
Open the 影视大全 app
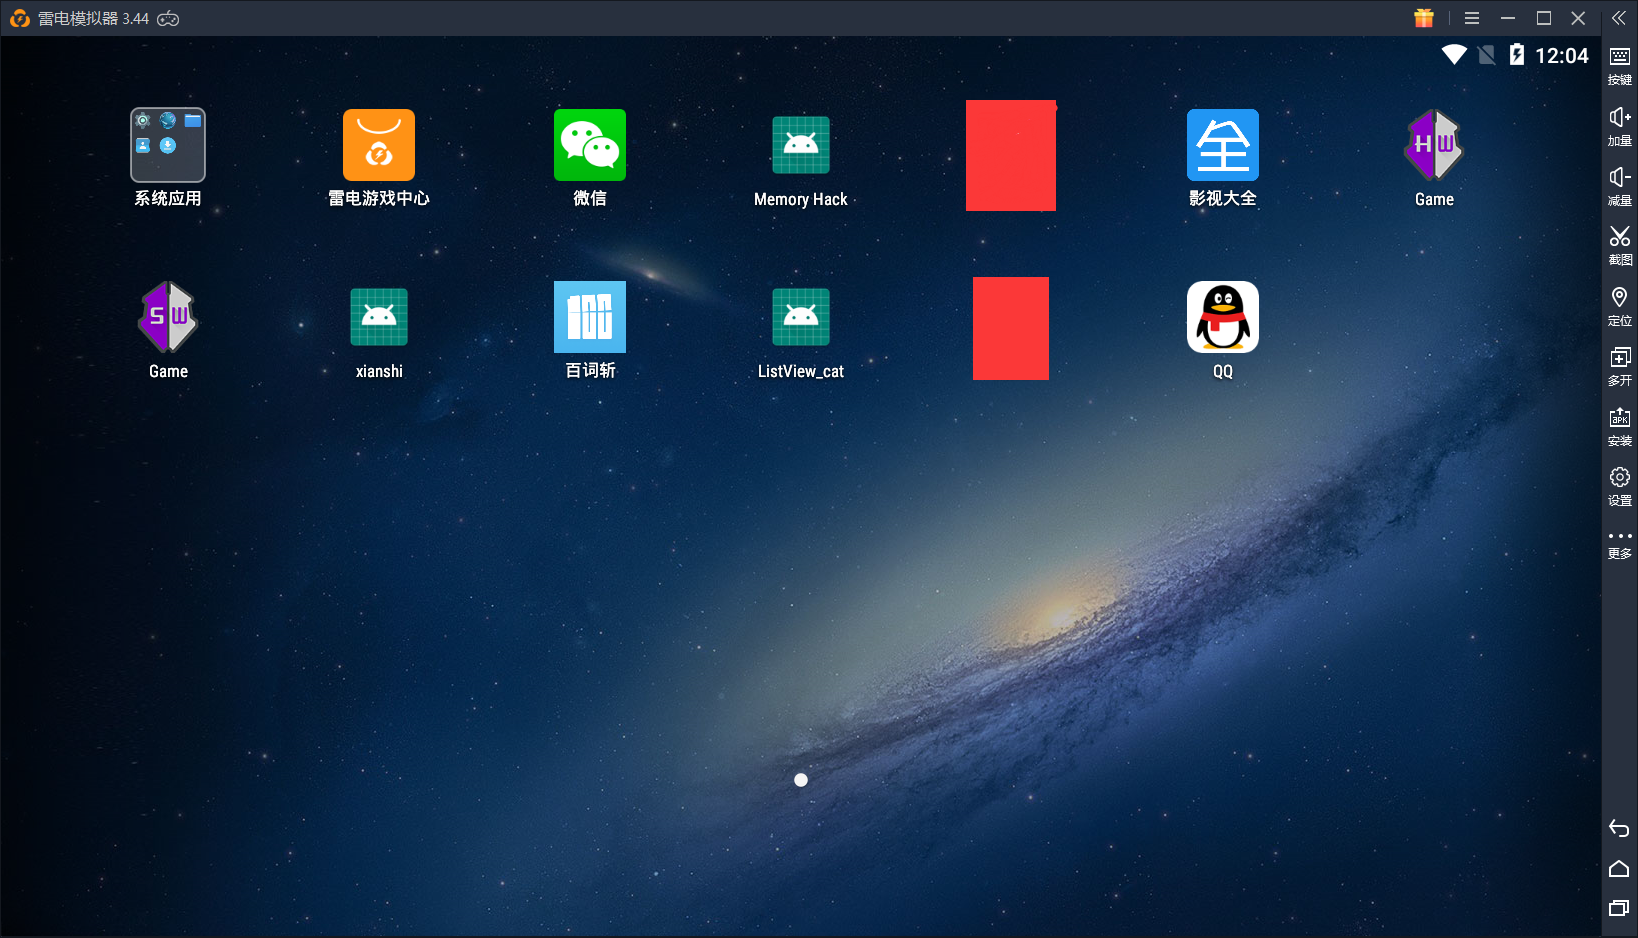click(x=1223, y=145)
